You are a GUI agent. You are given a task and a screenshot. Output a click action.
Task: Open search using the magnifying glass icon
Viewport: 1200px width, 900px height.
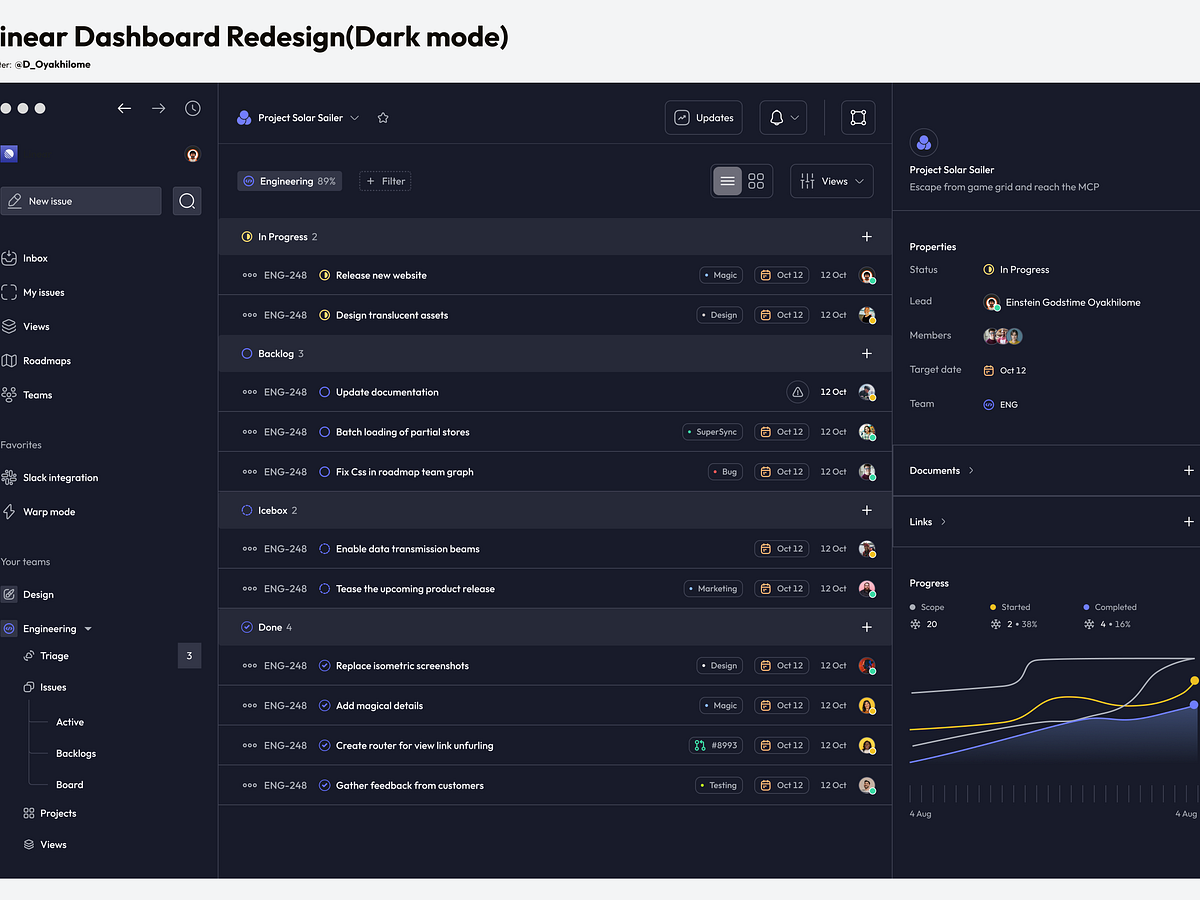(187, 200)
